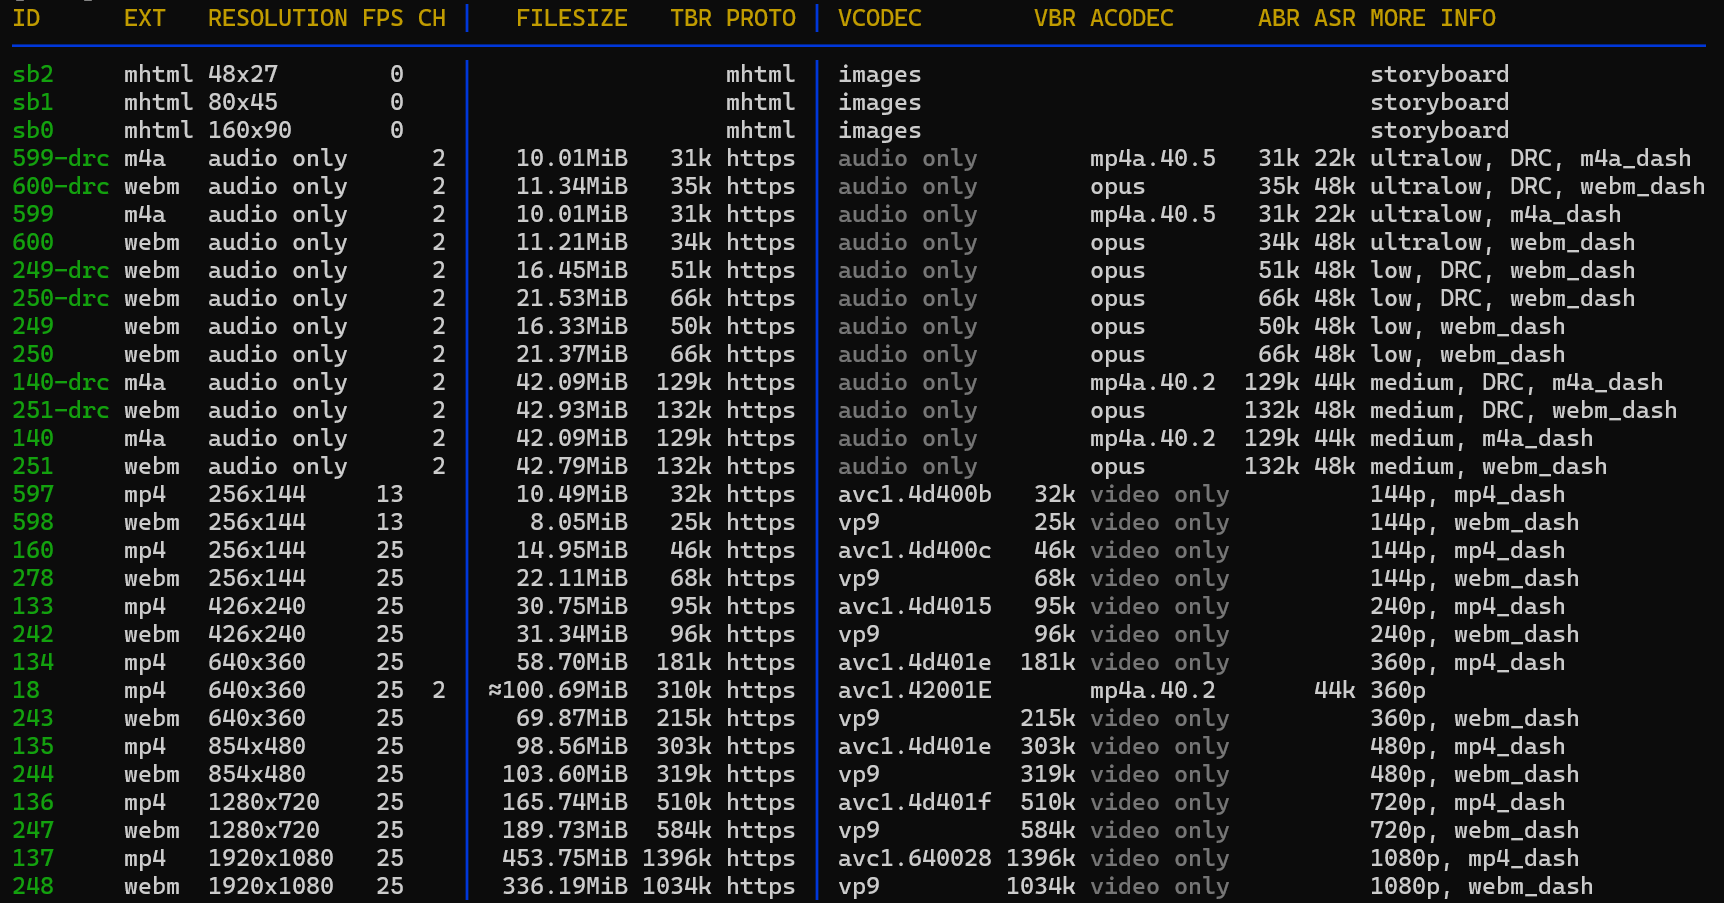Select the VCODEC column header
Screen dimensions: 1724x903
(880, 18)
